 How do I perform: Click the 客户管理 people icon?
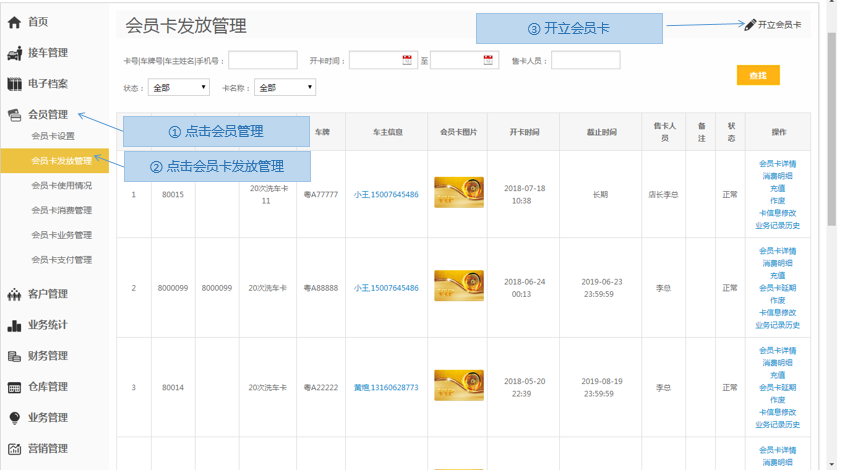pyautogui.click(x=15, y=294)
